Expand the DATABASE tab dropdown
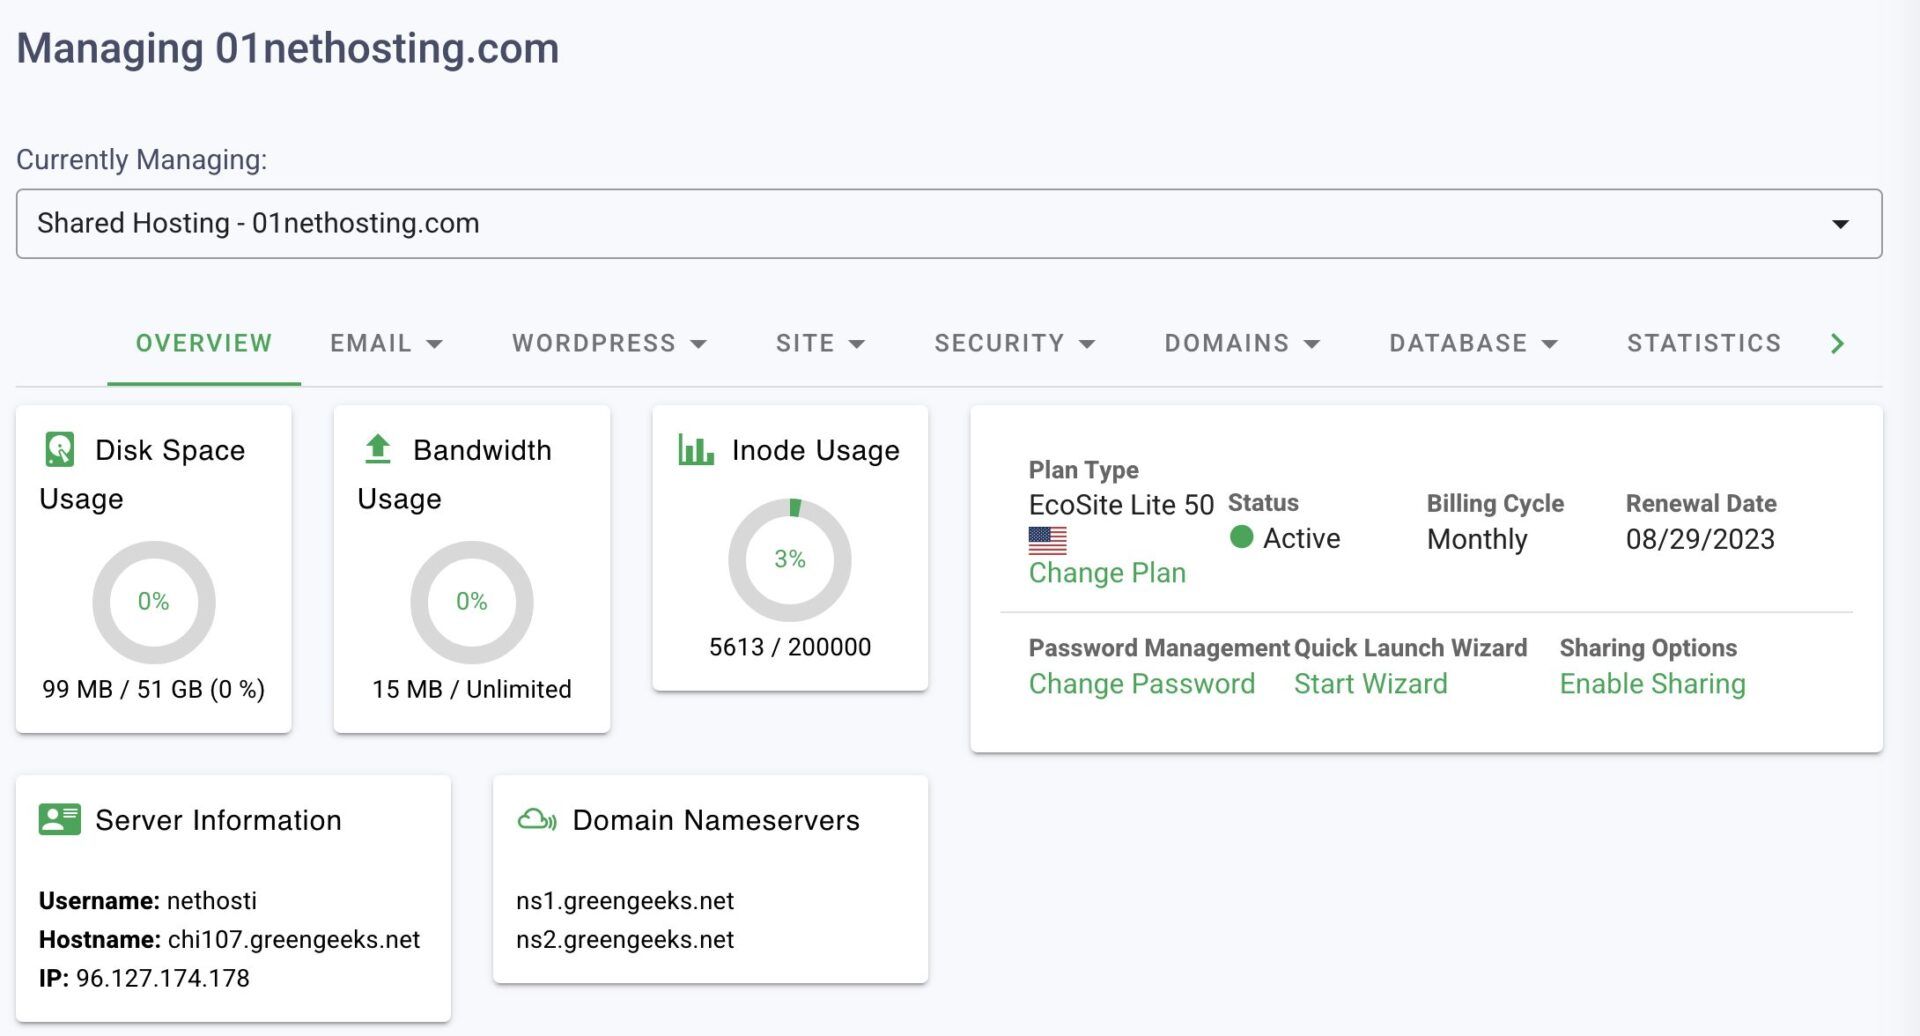The image size is (1920, 1036). pos(1473,343)
